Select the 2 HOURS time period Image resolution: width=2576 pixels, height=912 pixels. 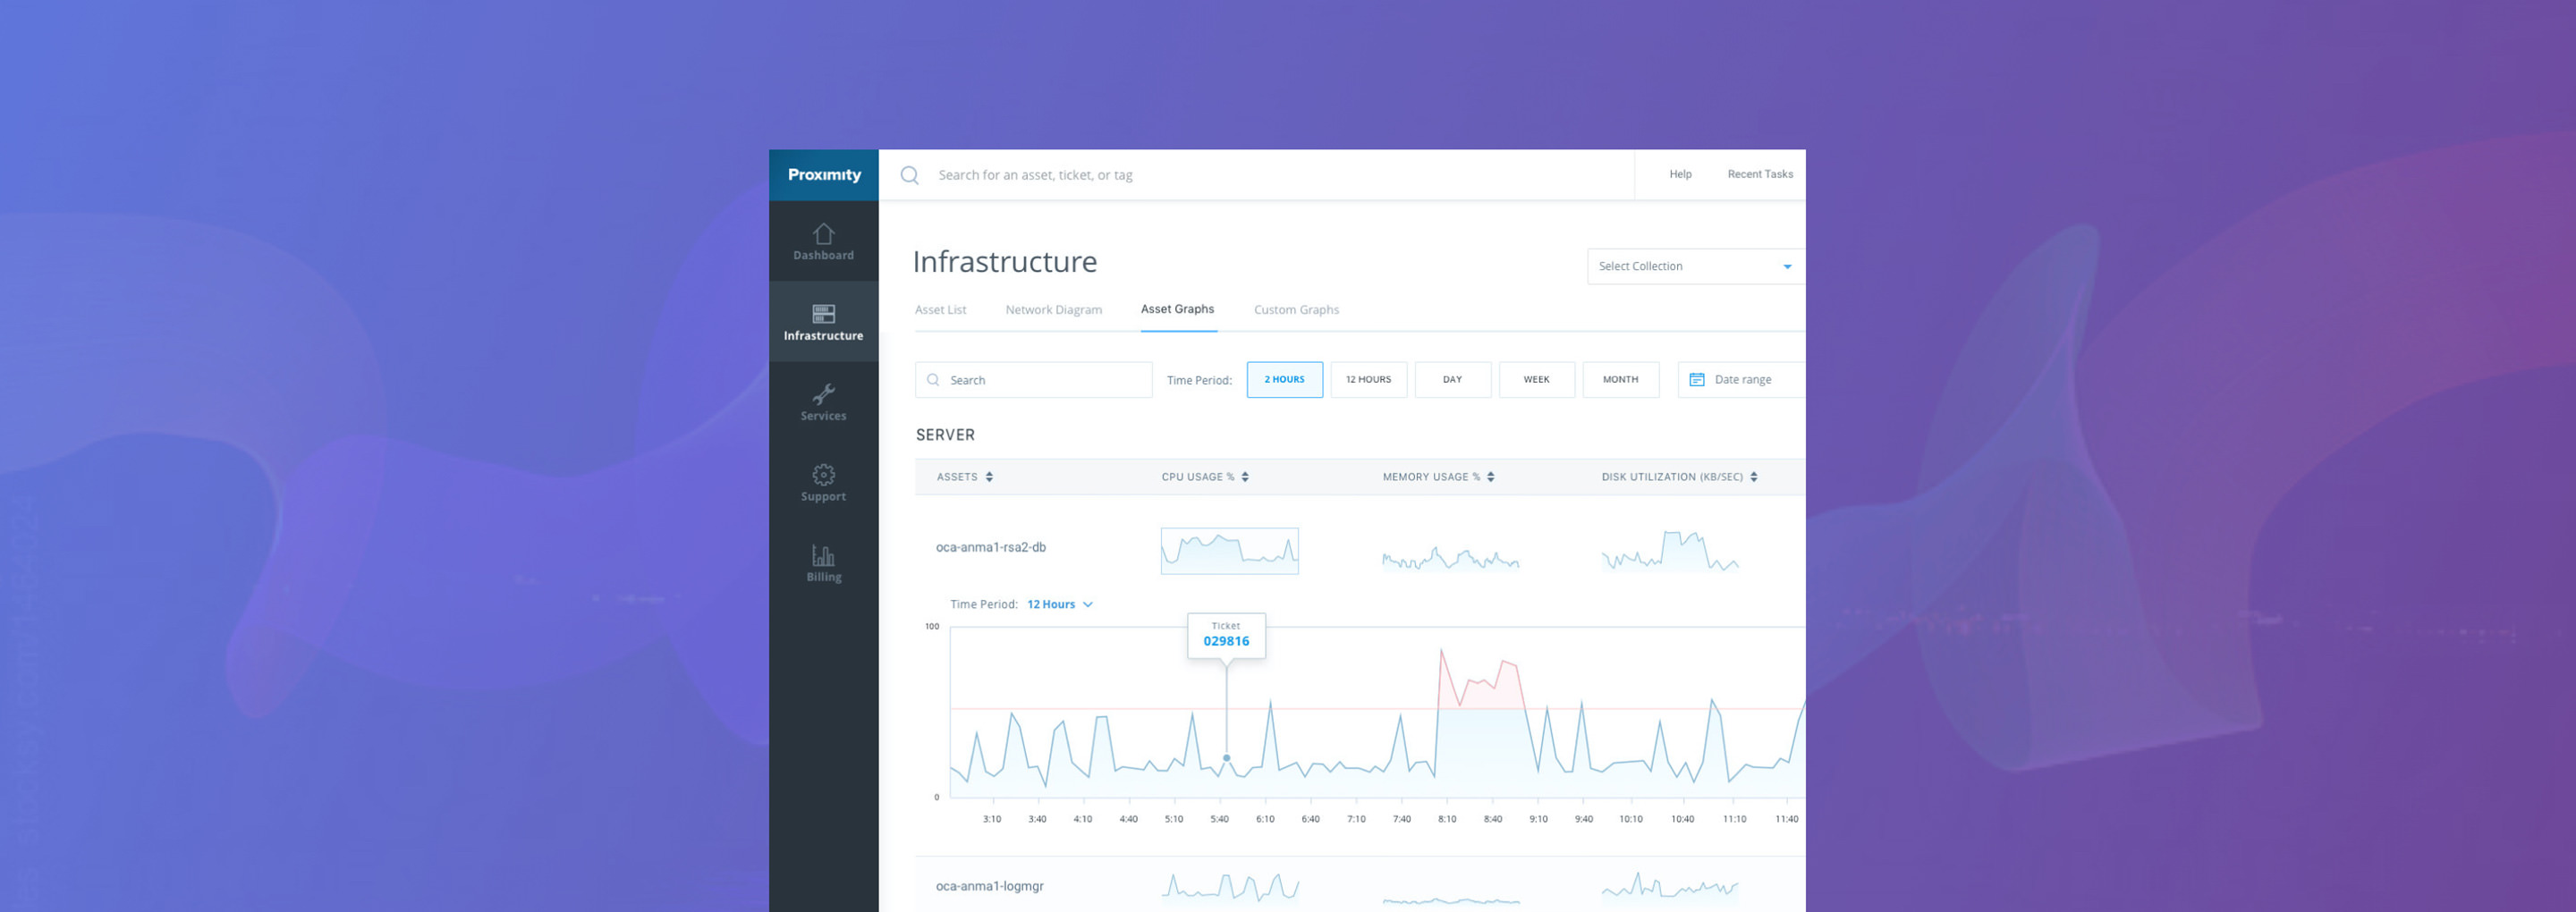1284,380
